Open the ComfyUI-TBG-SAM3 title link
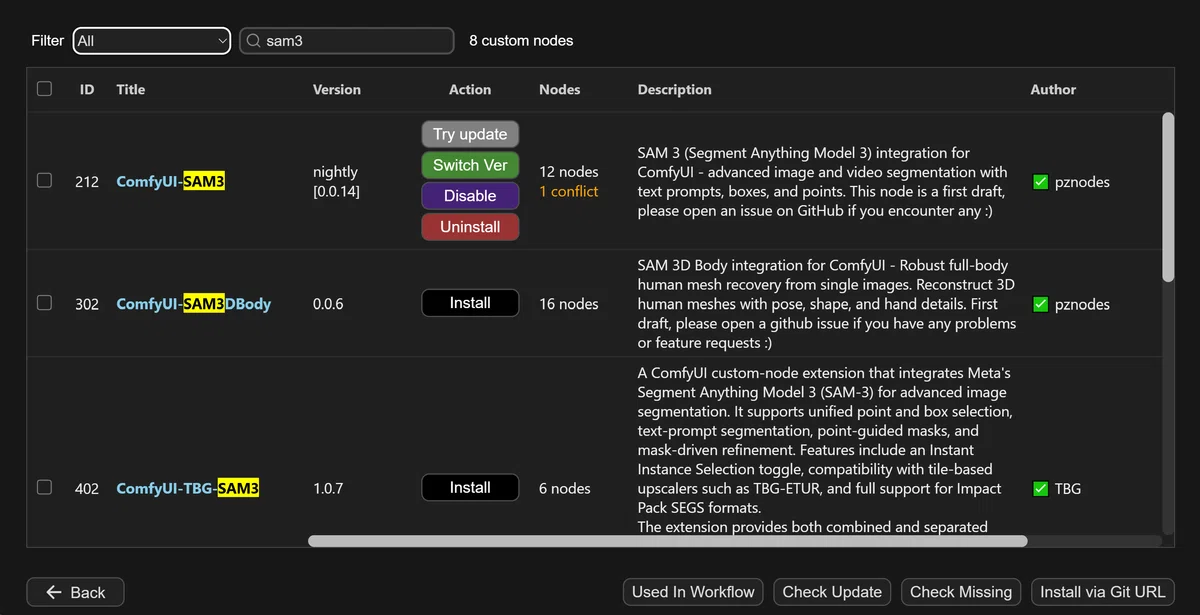This screenshot has width=1200, height=615. 187,489
